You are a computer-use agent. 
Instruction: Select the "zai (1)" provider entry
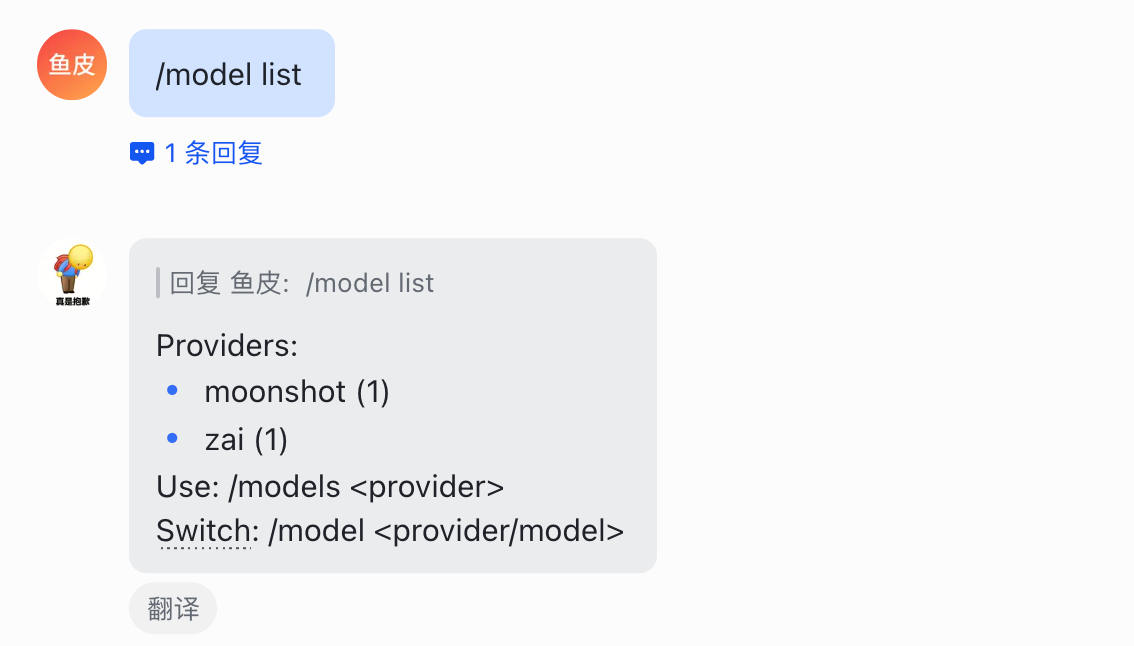click(246, 440)
